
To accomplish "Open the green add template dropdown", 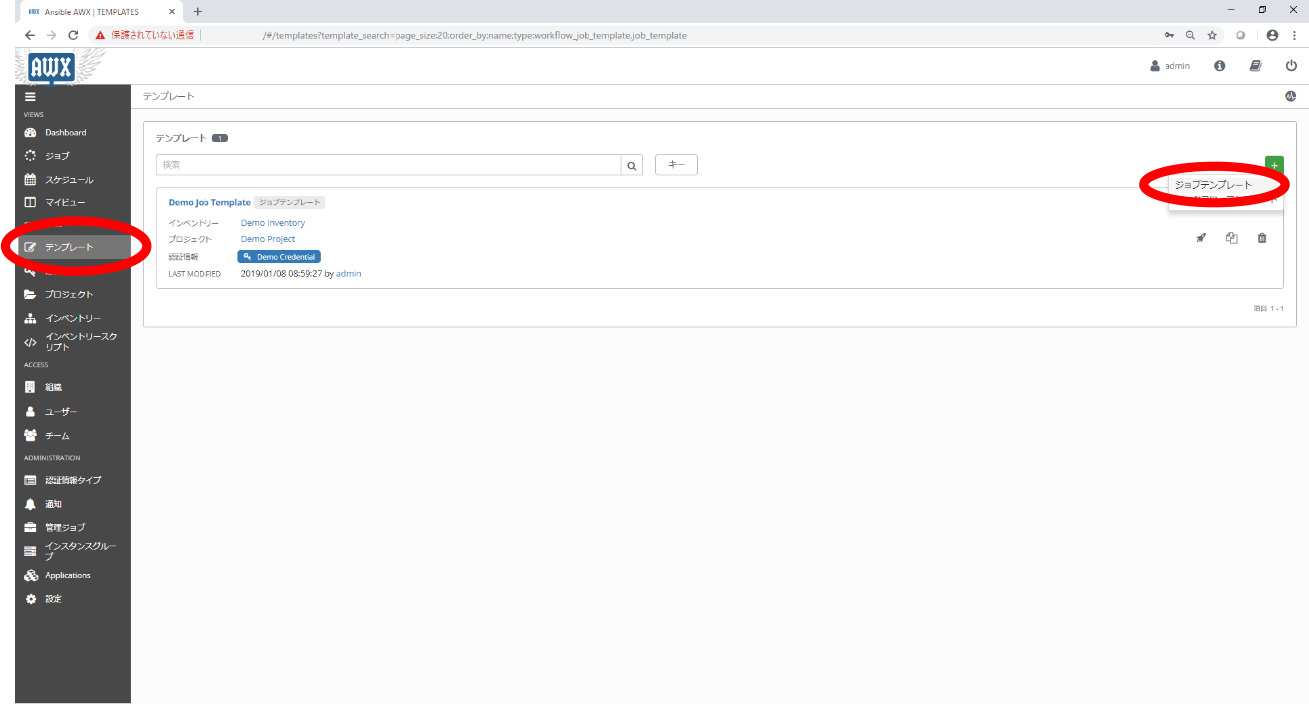I will click(1274, 165).
